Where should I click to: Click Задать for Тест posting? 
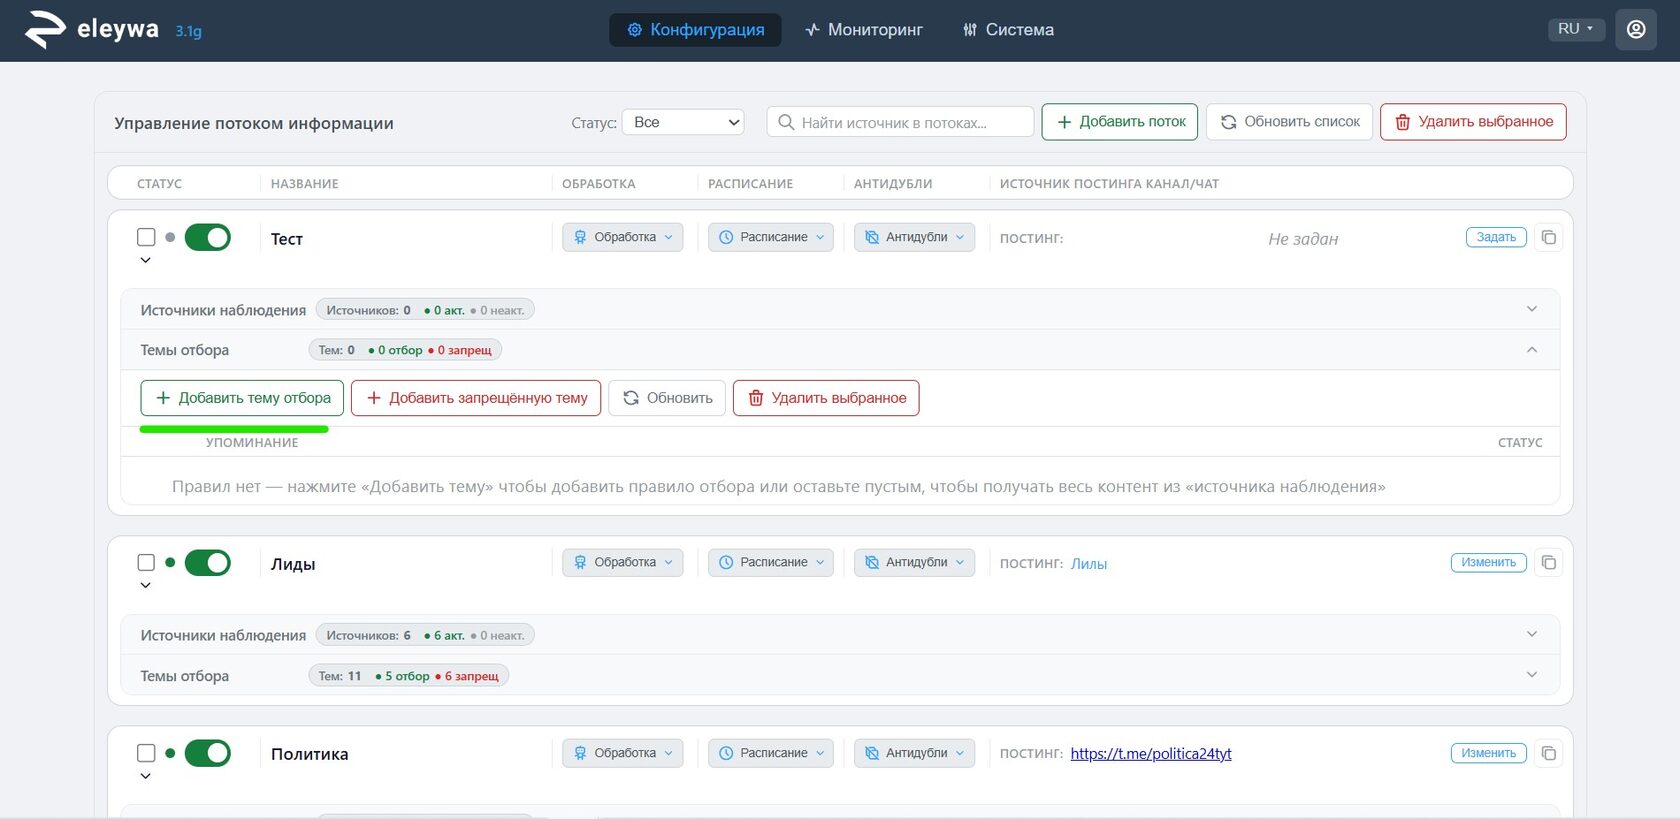(1496, 237)
